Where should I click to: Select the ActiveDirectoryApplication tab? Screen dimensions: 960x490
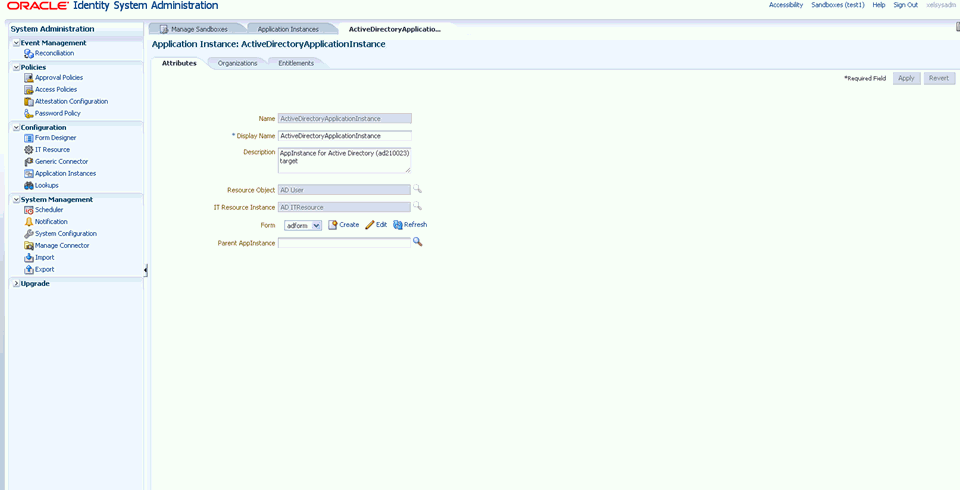(x=394, y=29)
